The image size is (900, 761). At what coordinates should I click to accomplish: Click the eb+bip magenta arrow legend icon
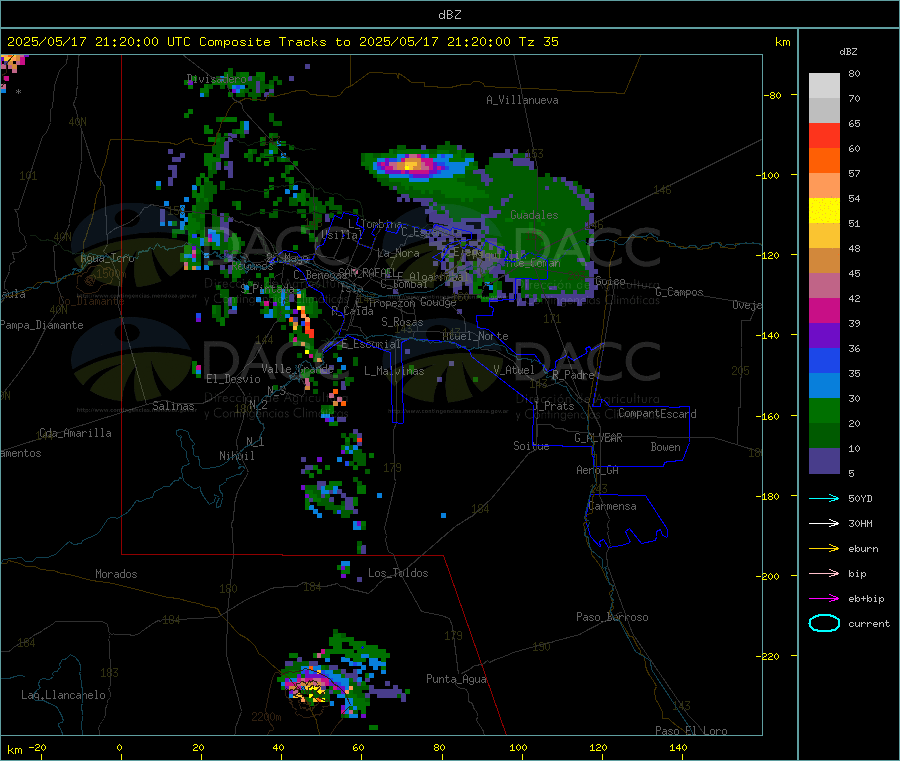(824, 599)
